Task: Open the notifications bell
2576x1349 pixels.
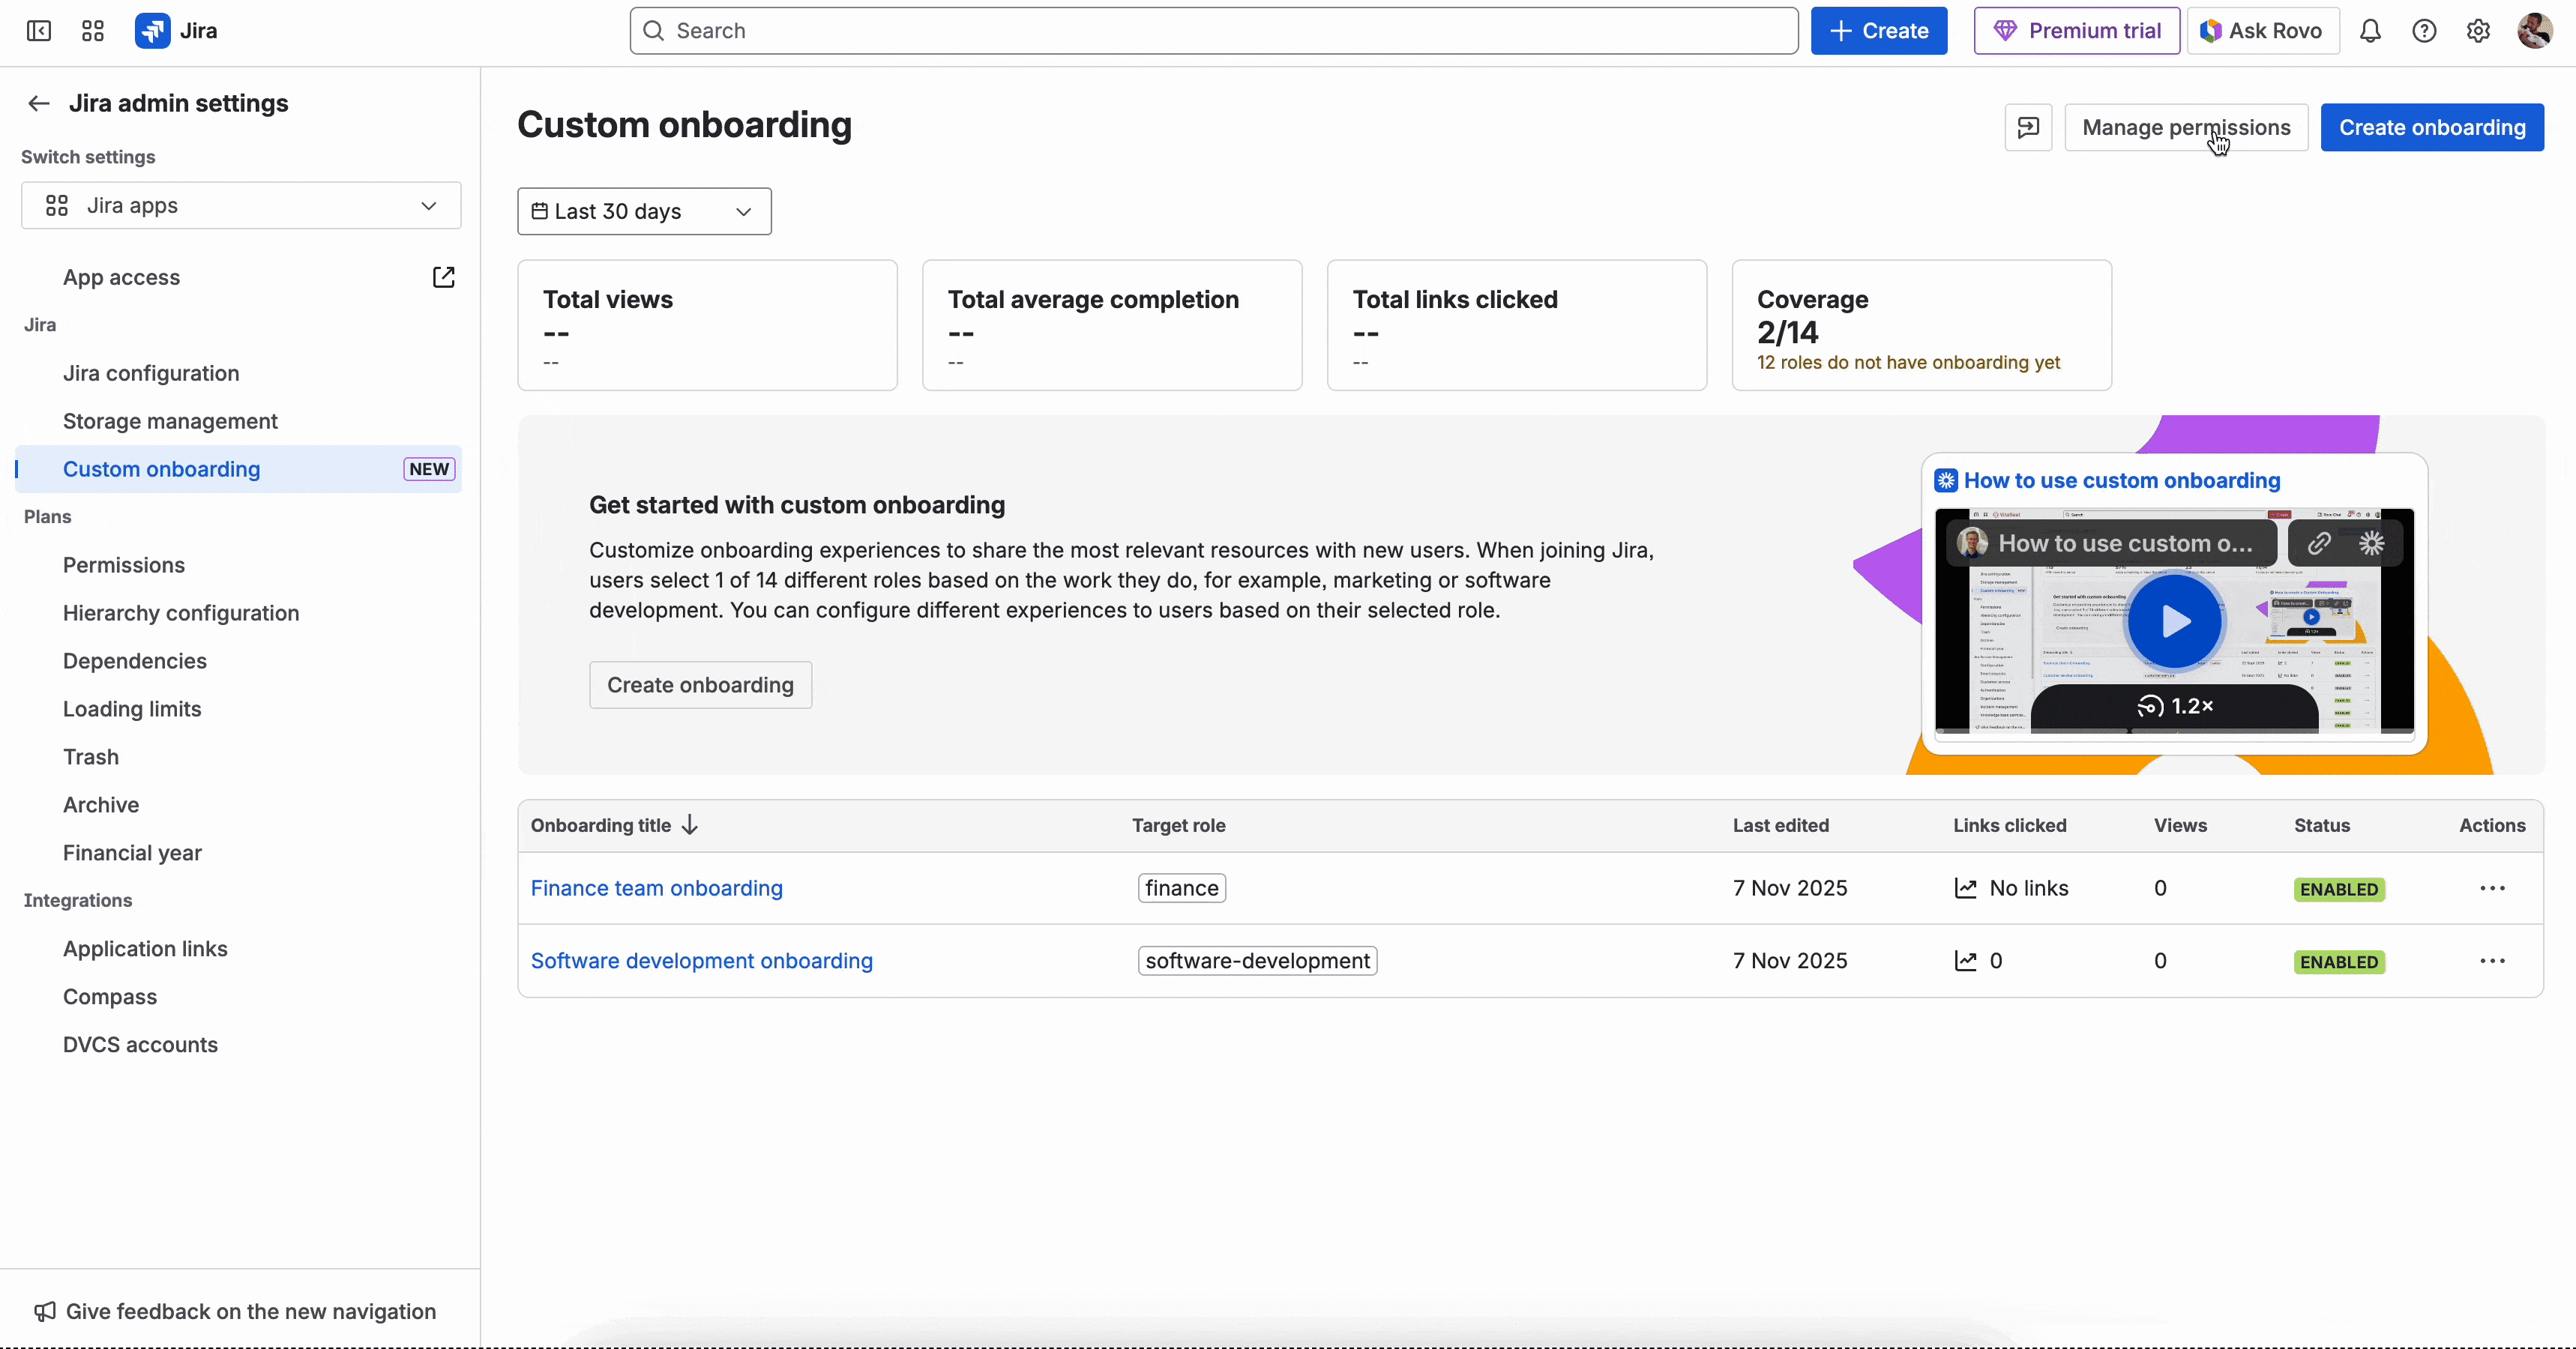Action: pos(2370,31)
